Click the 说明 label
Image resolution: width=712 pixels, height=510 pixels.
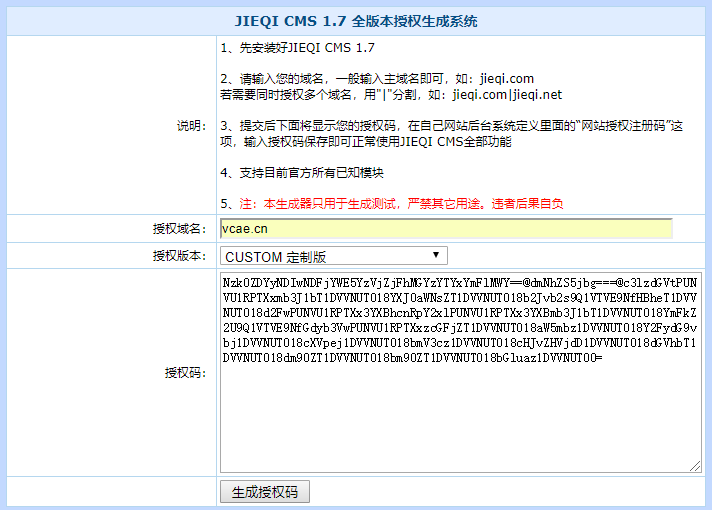click(191, 126)
